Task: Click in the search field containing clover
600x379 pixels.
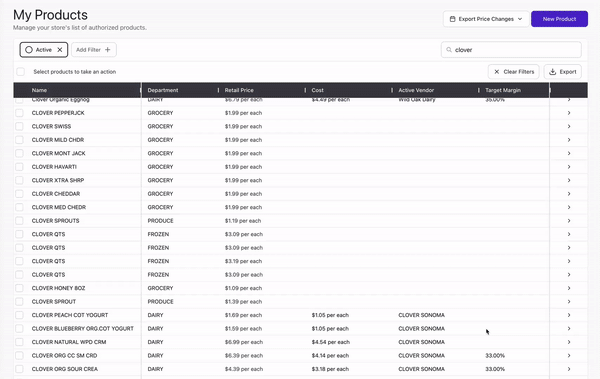Action: click(511, 50)
